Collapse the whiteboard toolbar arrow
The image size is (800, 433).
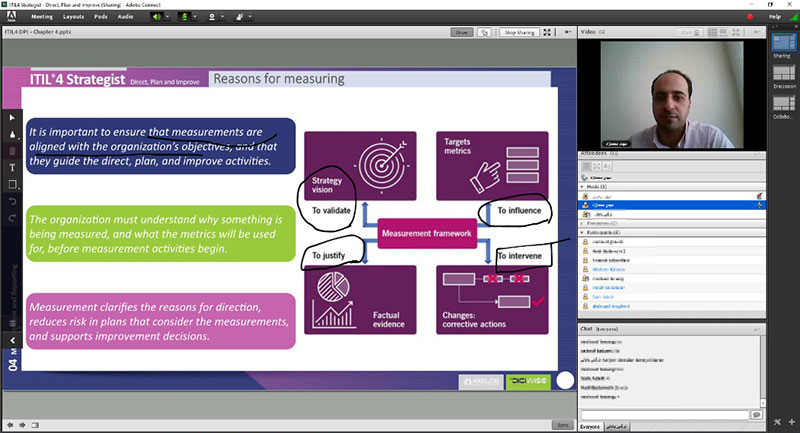[13, 340]
